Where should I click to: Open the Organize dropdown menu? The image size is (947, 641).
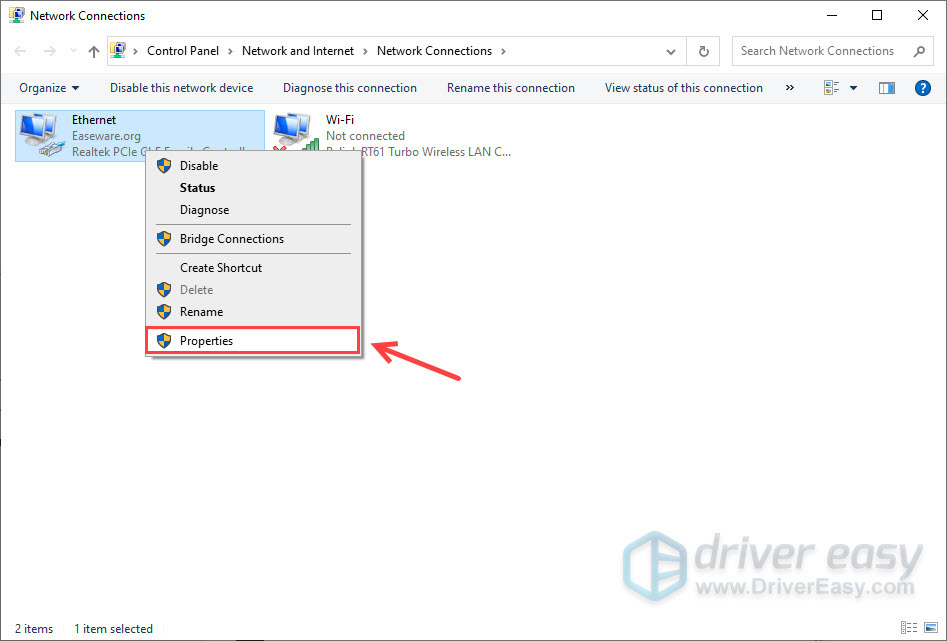(49, 88)
